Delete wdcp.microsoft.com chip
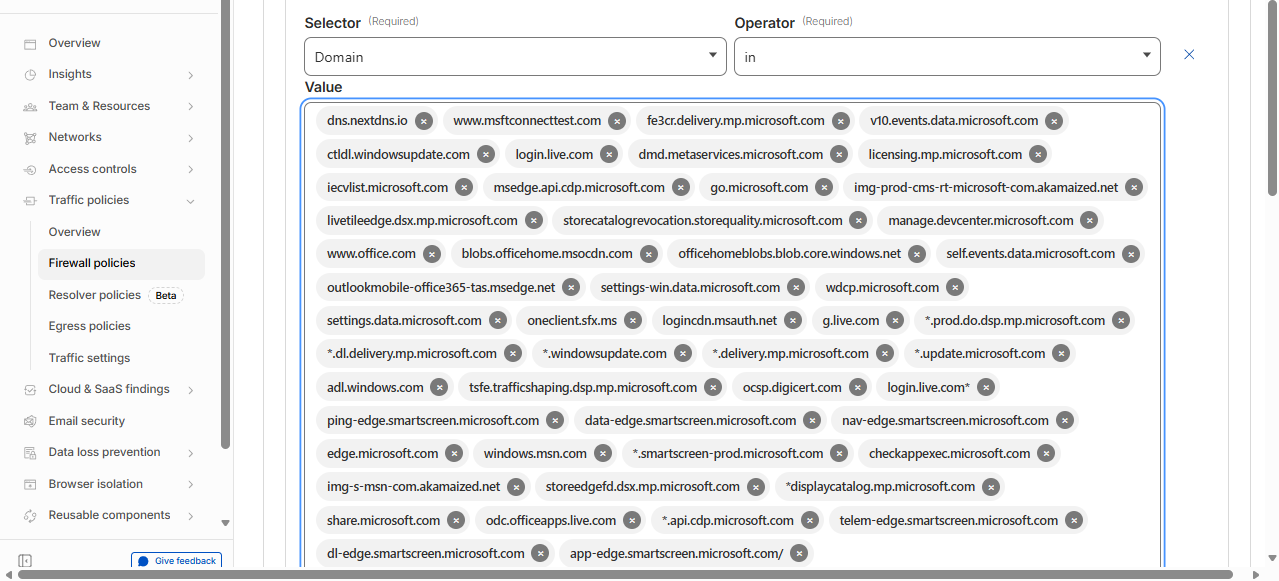Viewport: 1279px width, 581px height. tap(955, 288)
